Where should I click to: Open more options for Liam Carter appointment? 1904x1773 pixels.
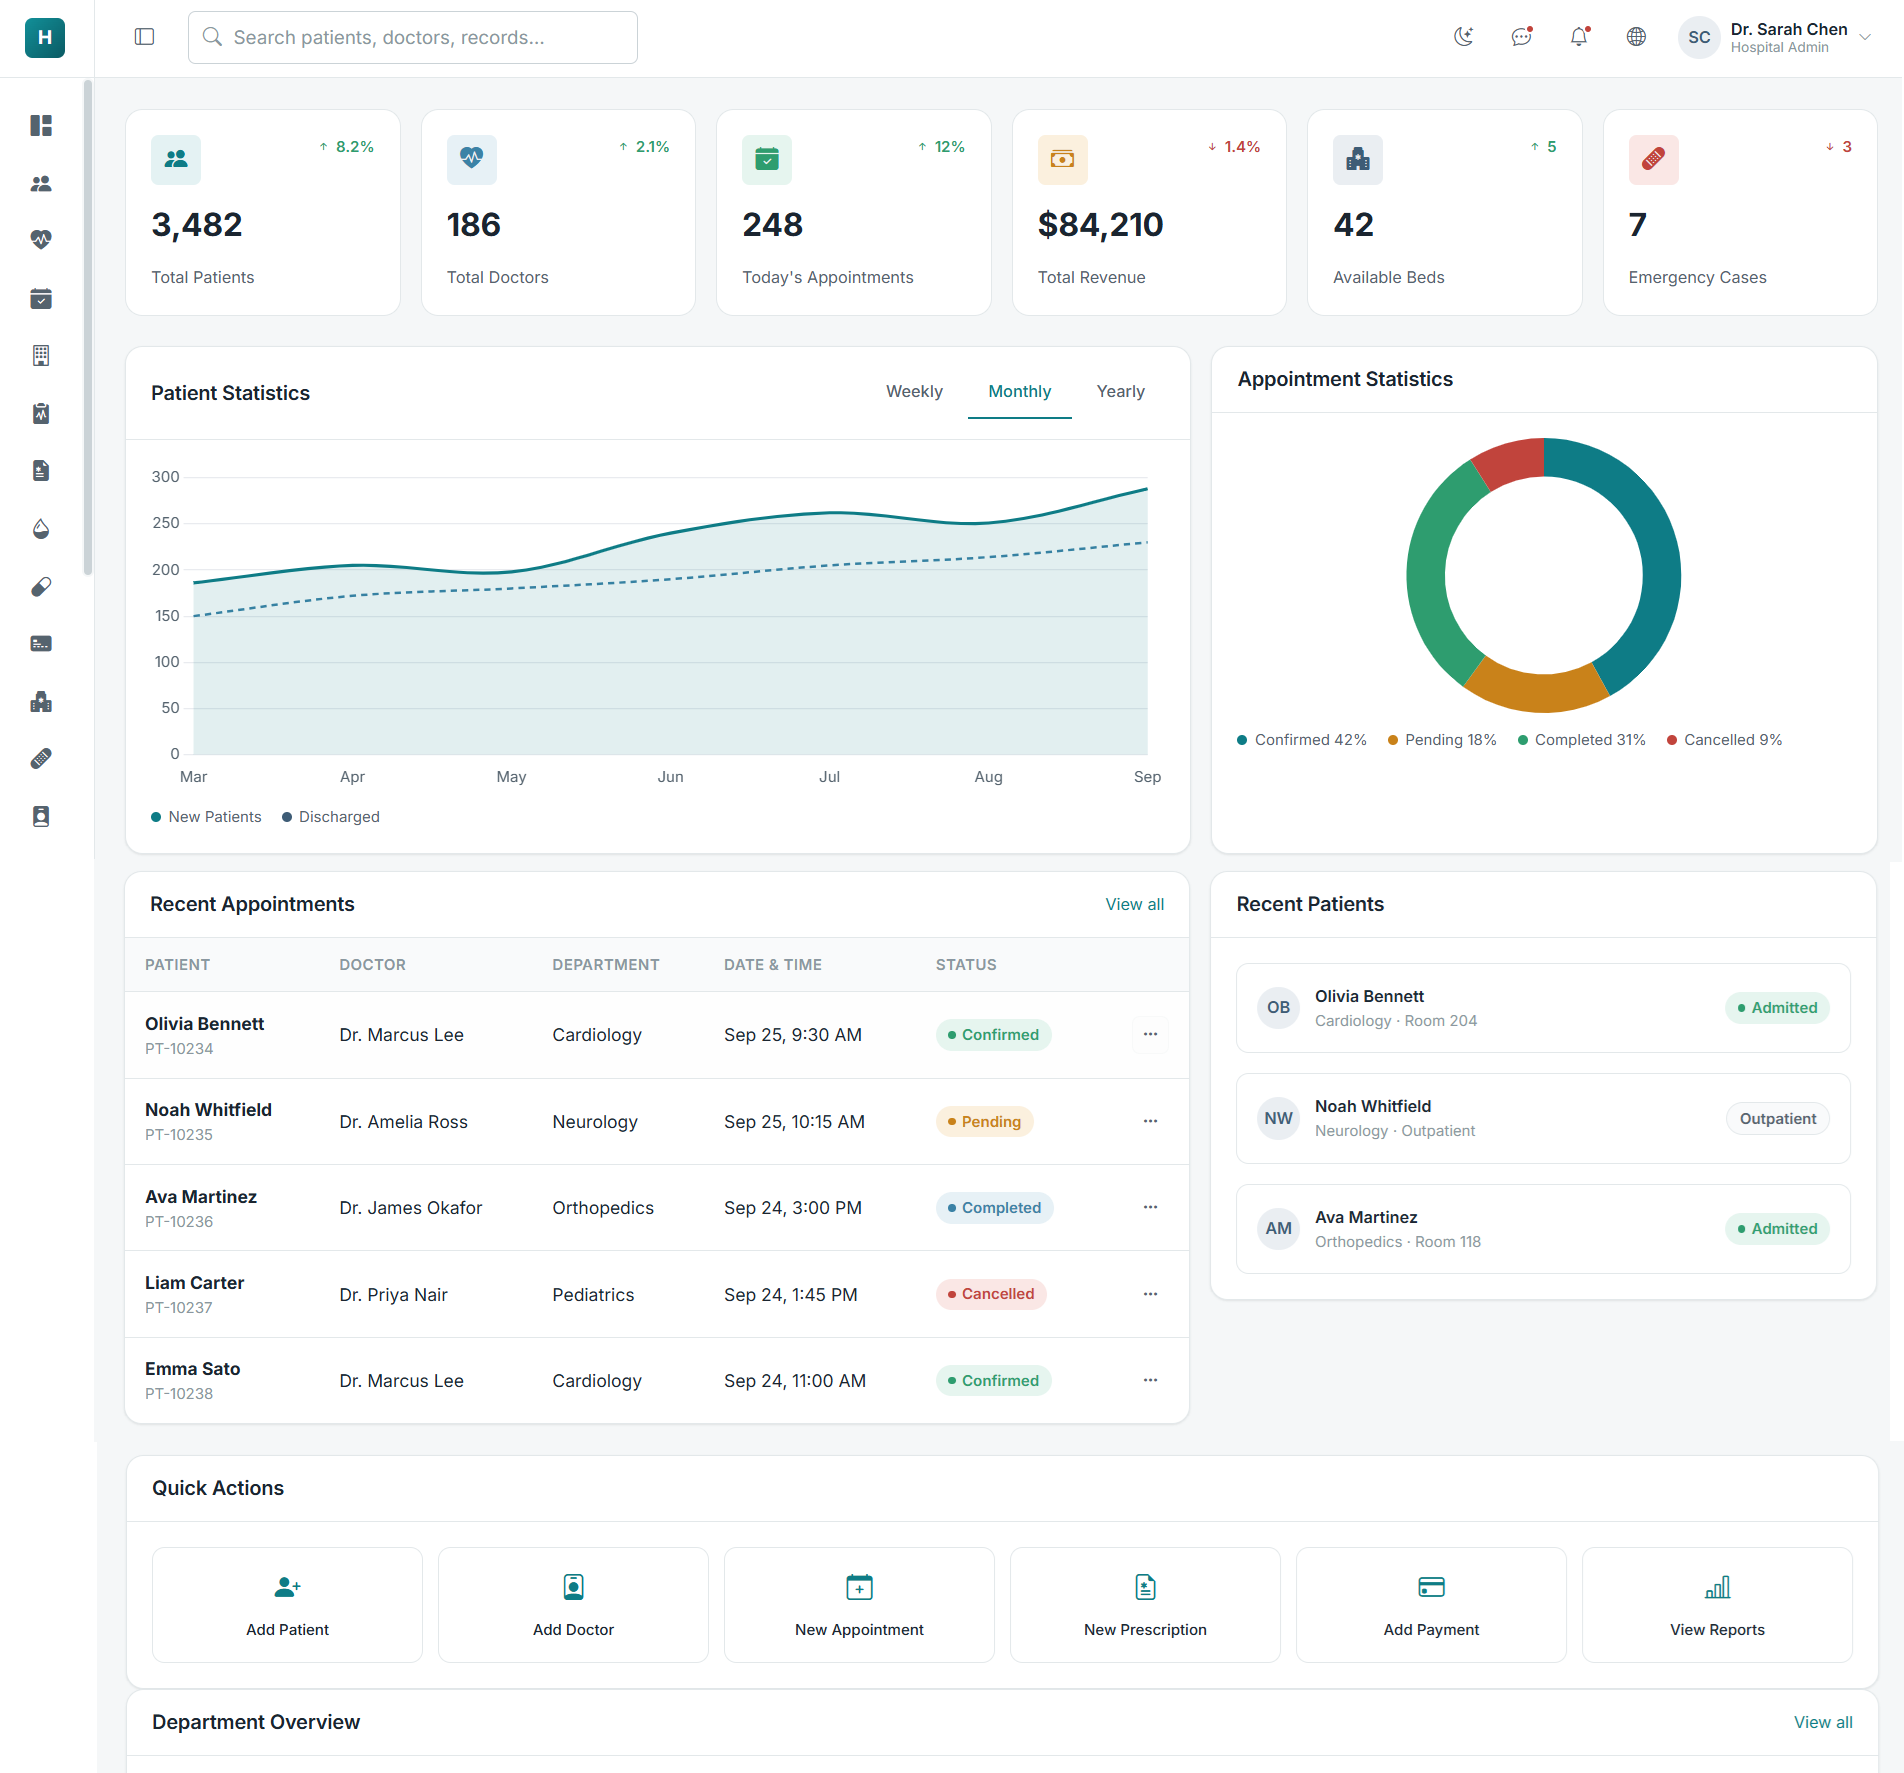point(1150,1294)
